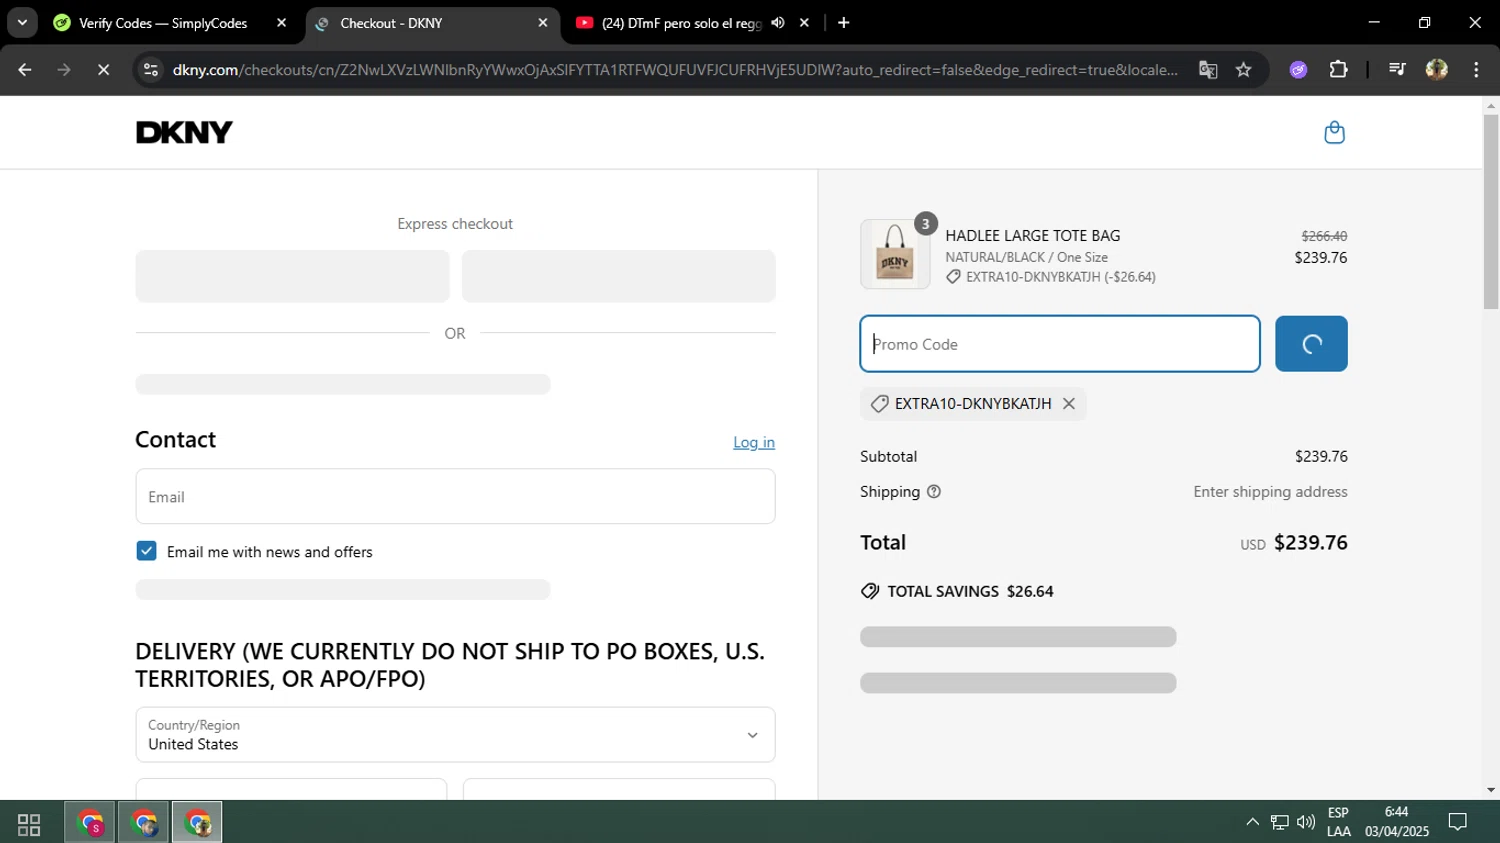The width and height of the screenshot is (1500, 843).
Task: Remove the EXTRA10-DKNYBKATJH promo code
Action: [x=1069, y=404]
